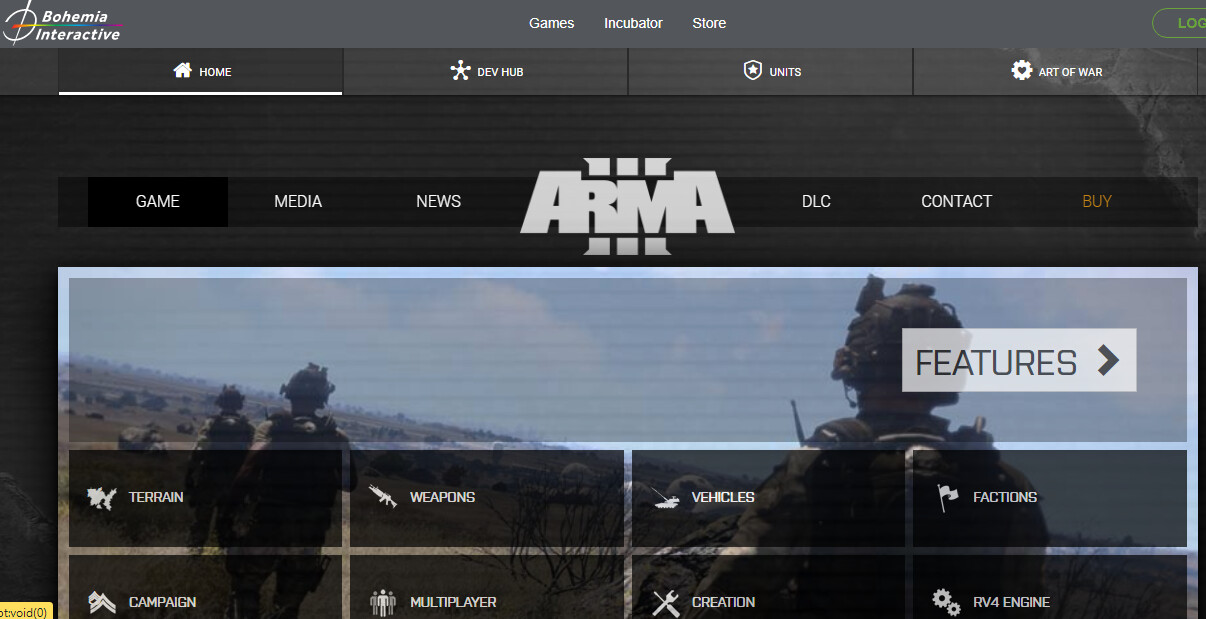Click the Weapons rifle icon

point(383,497)
